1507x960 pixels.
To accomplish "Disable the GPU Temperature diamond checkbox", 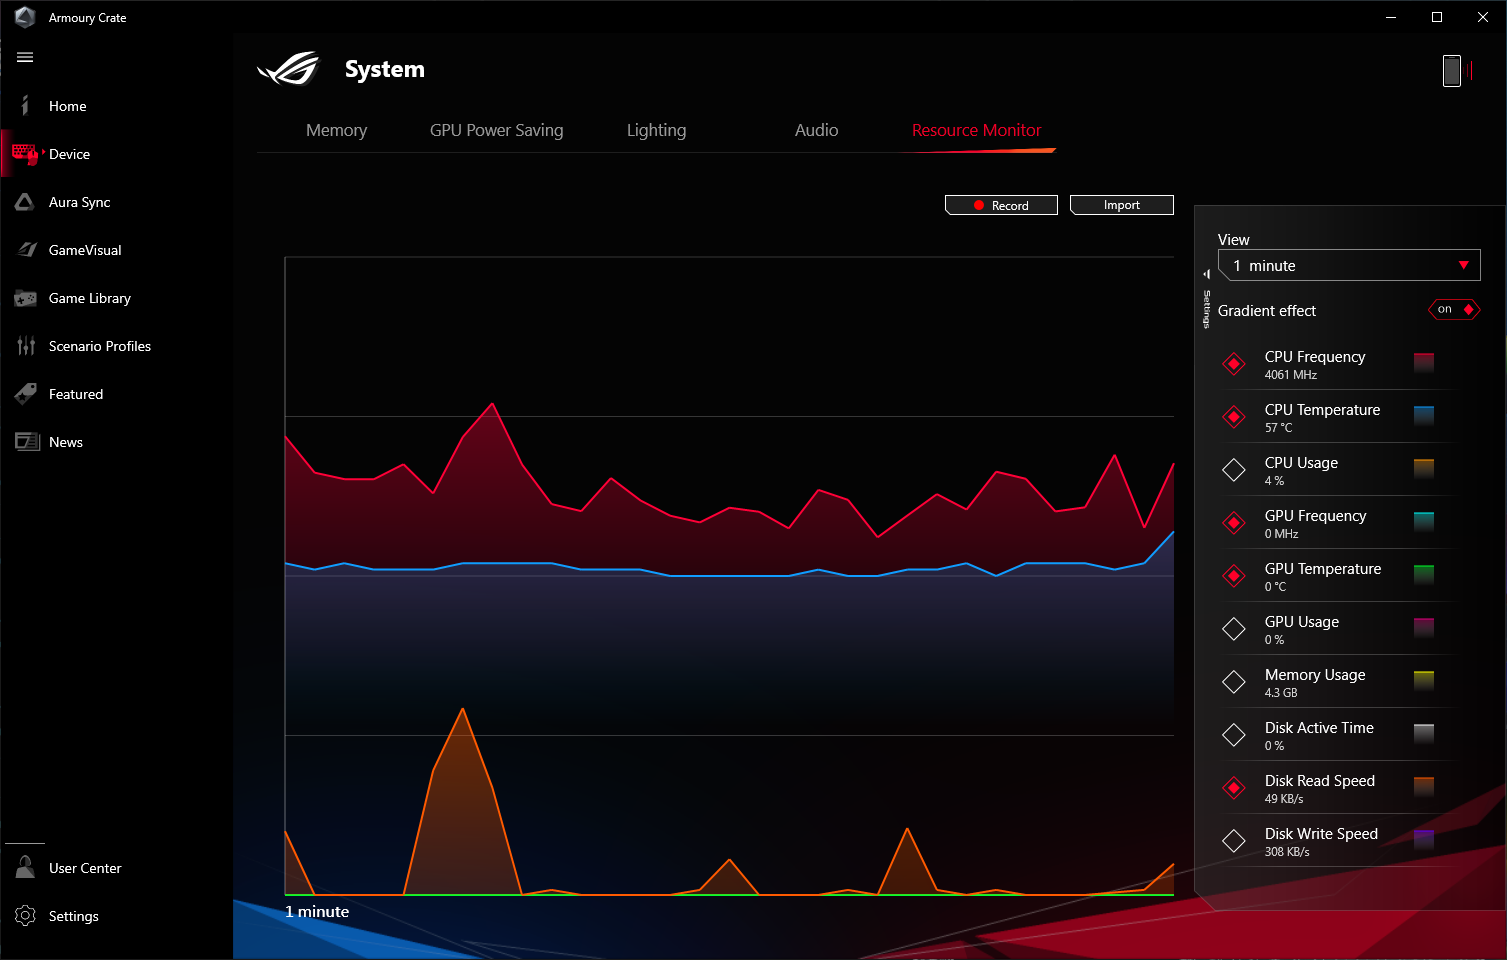I will click(x=1234, y=576).
